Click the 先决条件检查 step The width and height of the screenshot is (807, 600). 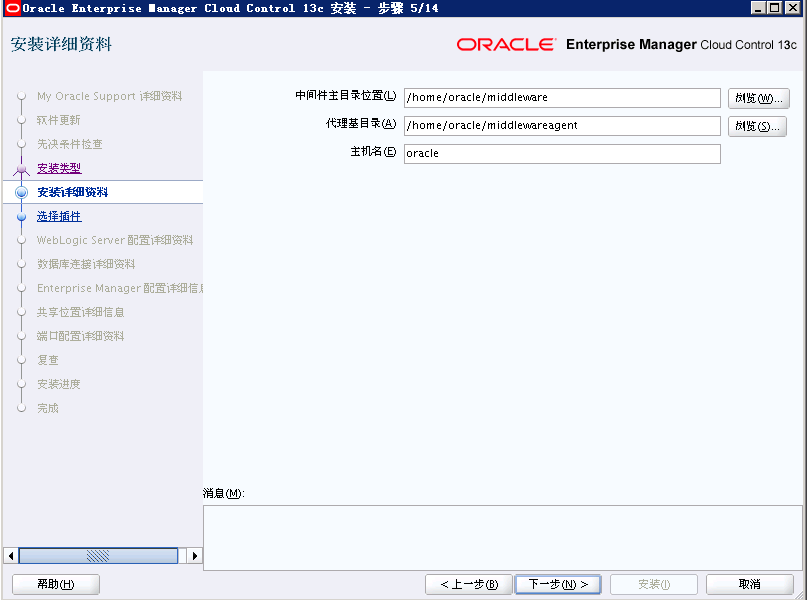tap(69, 144)
